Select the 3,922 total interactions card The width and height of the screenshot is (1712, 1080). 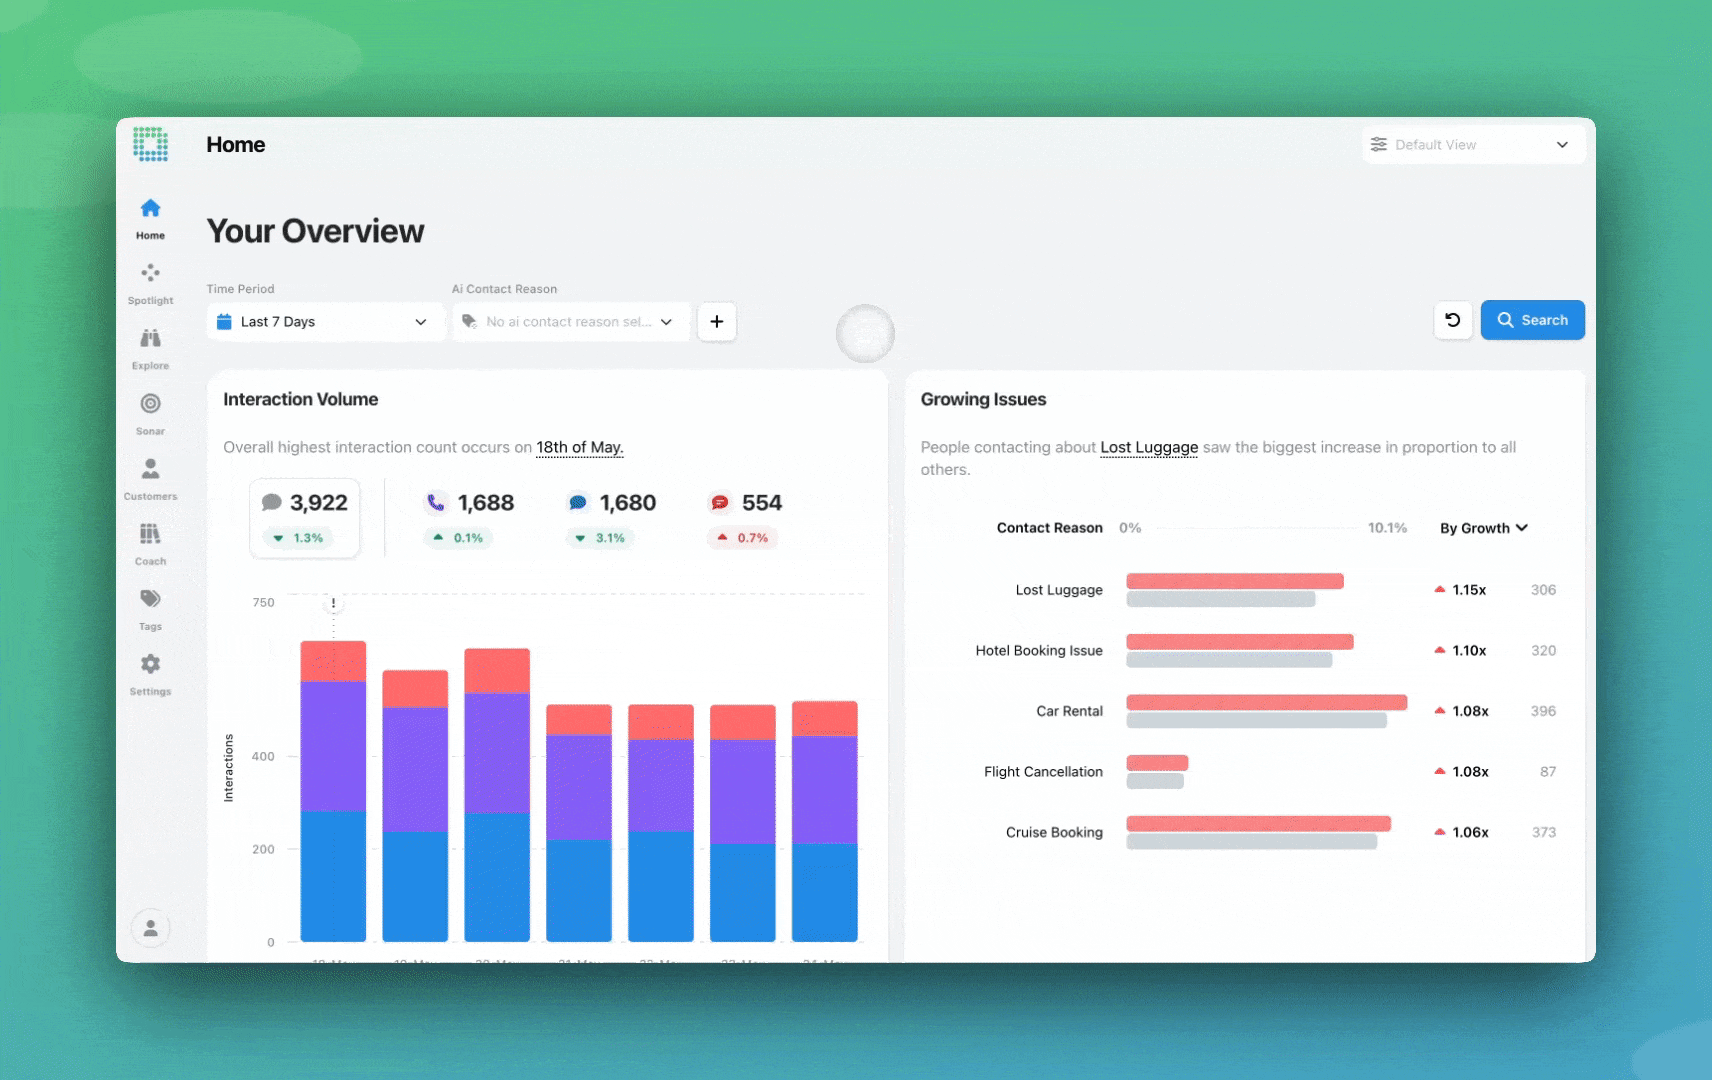point(305,518)
